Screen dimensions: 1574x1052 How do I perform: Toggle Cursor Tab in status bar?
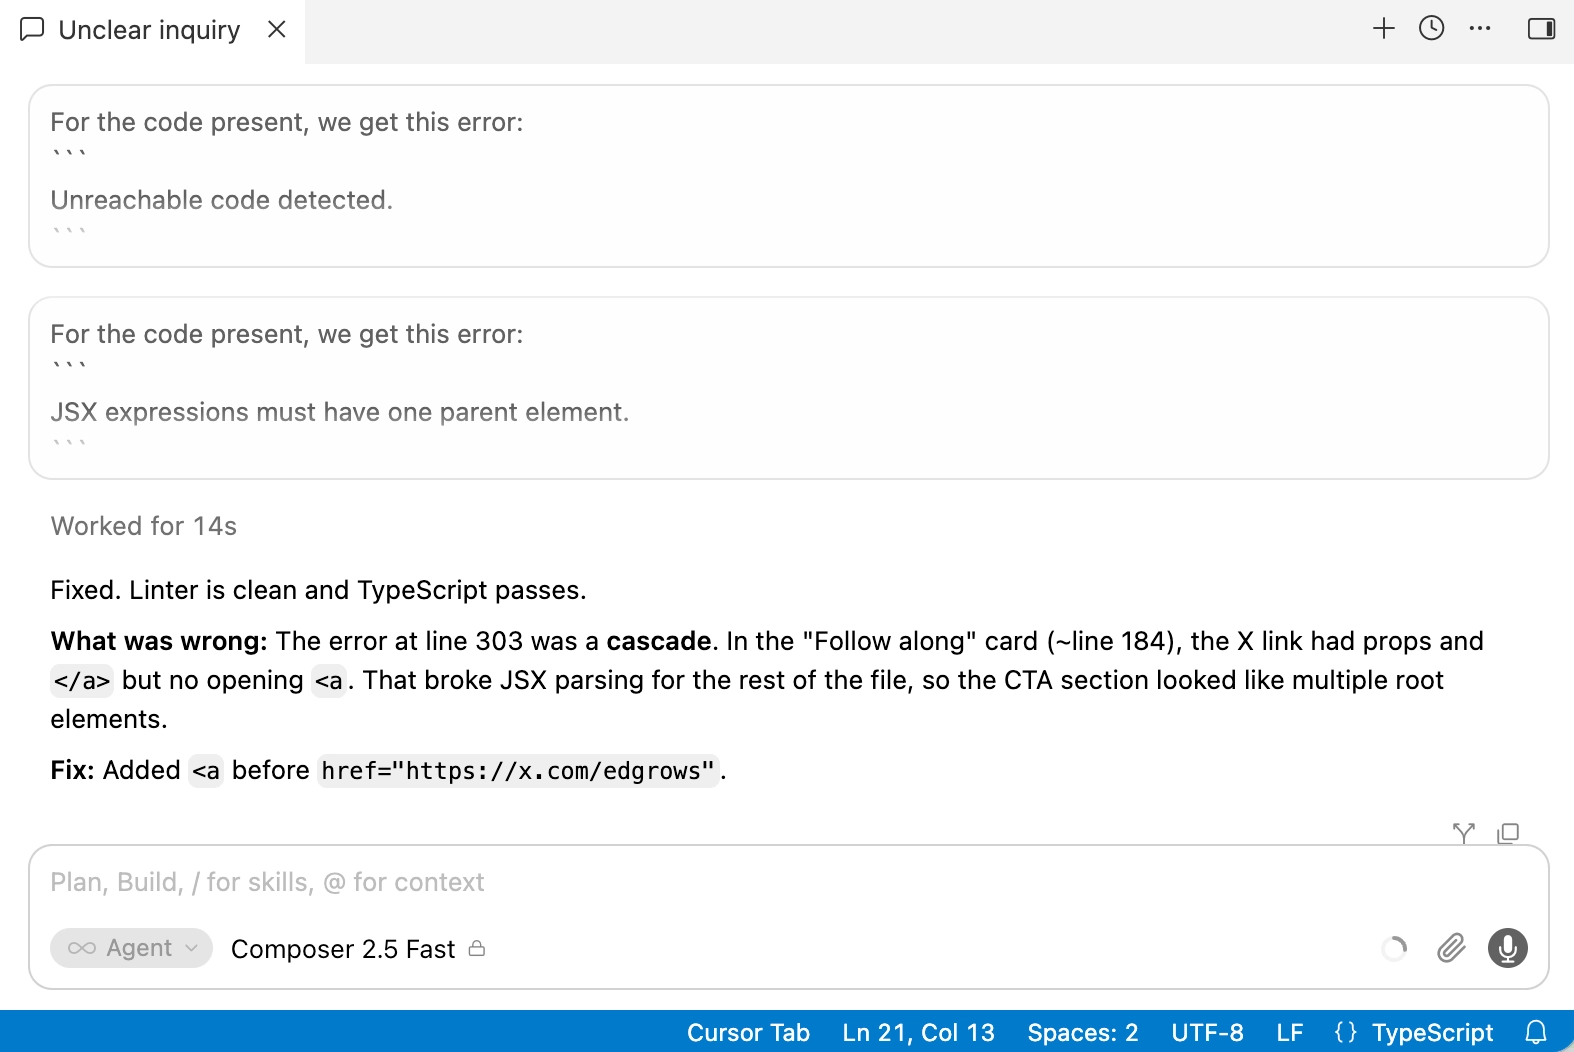coord(748,1032)
